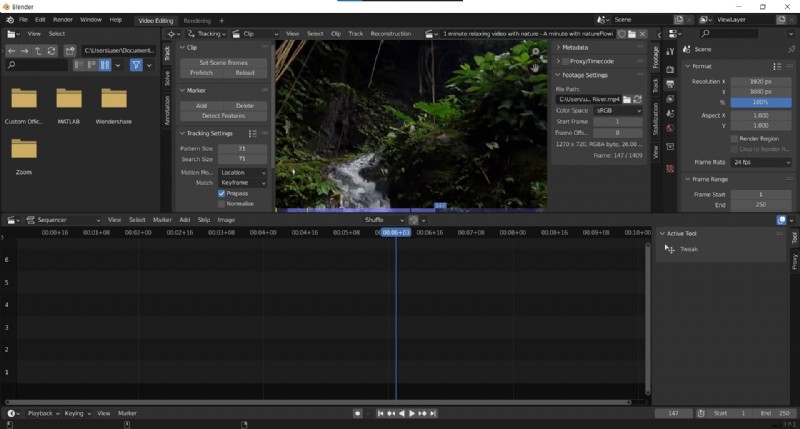This screenshot has width=800, height=429.
Task: Open the Reconstruction menu in clip editor
Action: [x=391, y=34]
